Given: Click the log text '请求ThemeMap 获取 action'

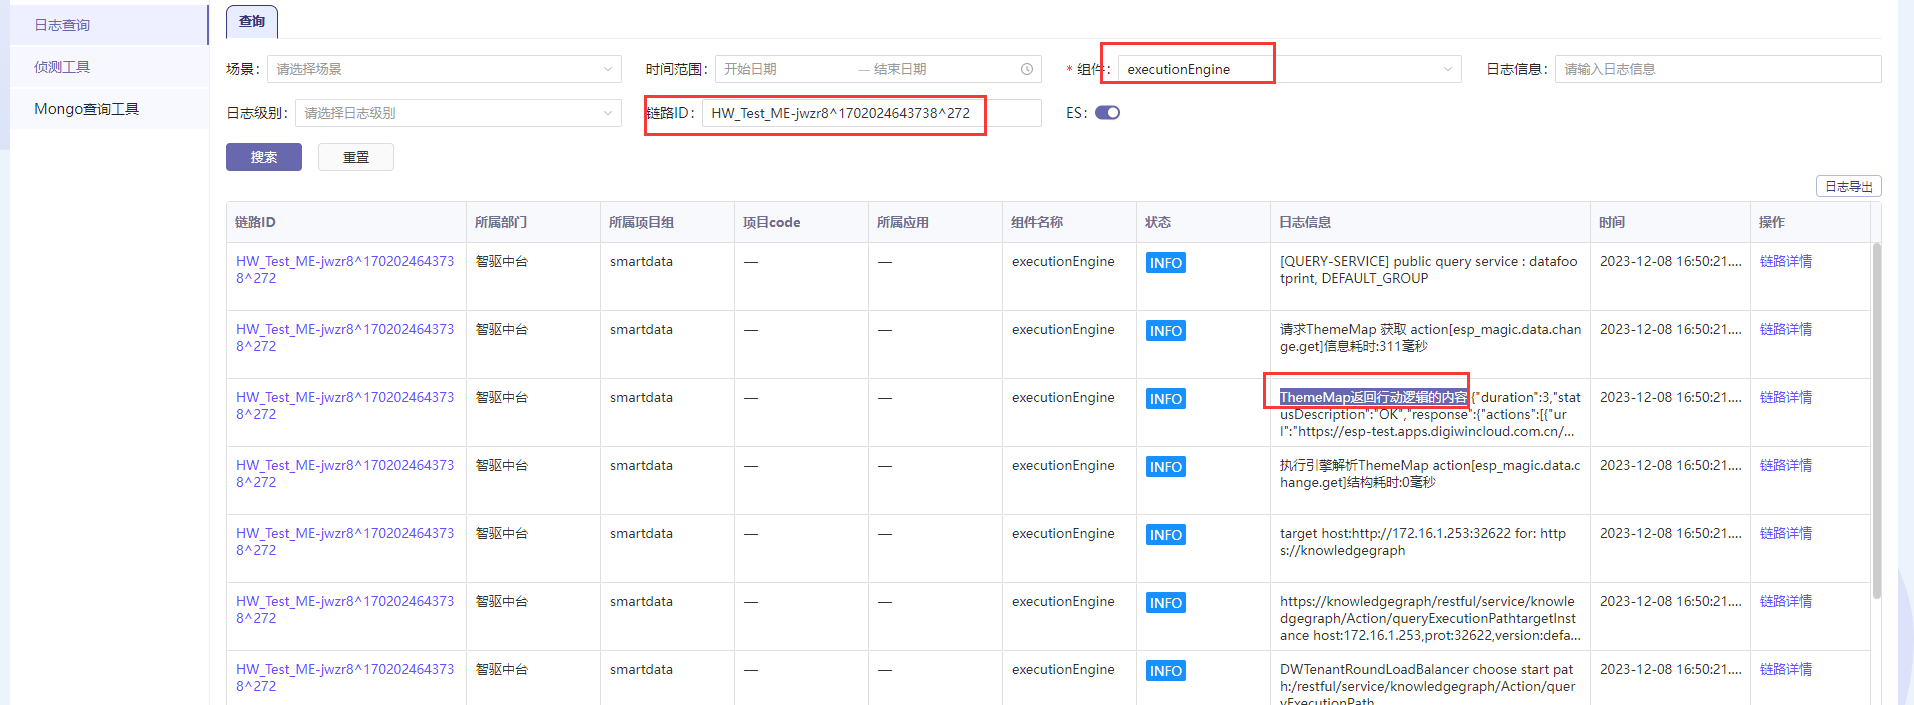Looking at the screenshot, I should [1364, 329].
